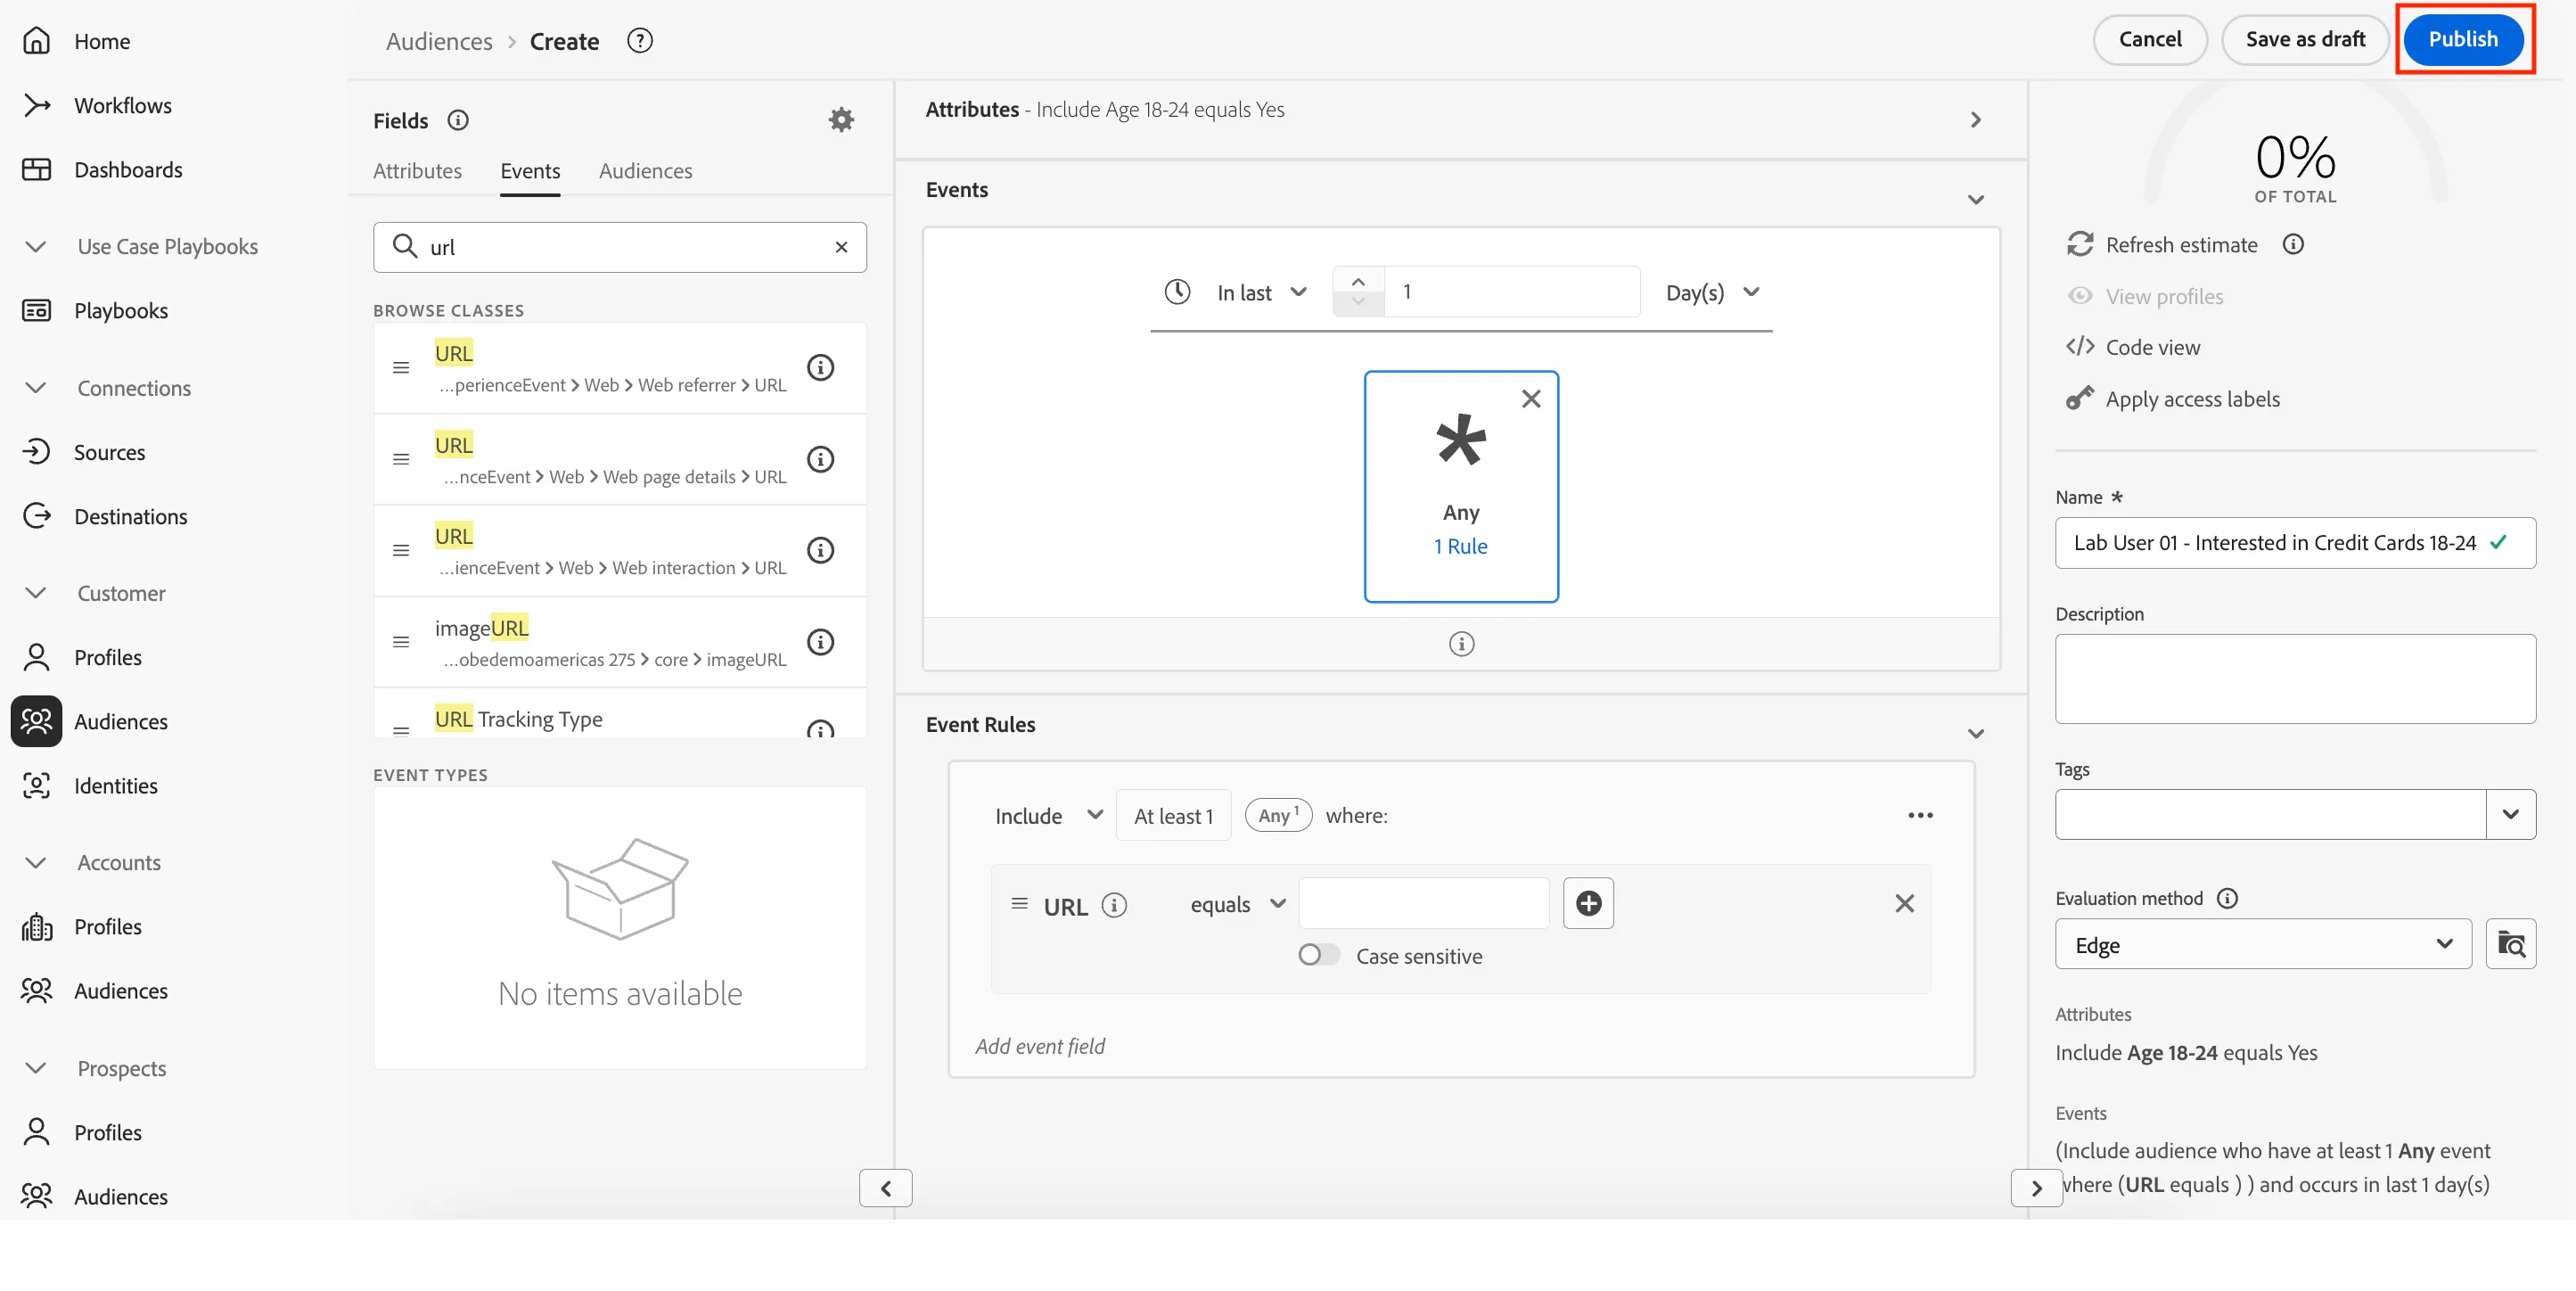Screen dimensions: 2576x1291
Task: Collapse the Customer section
Action: pyautogui.click(x=36, y=593)
